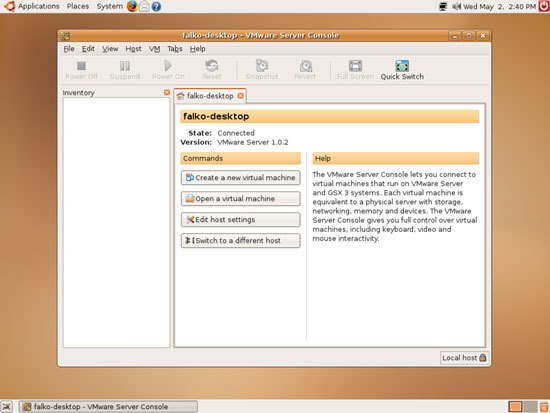Open the Tabs menu
Screen dimensions: 550x413
[175, 49]
